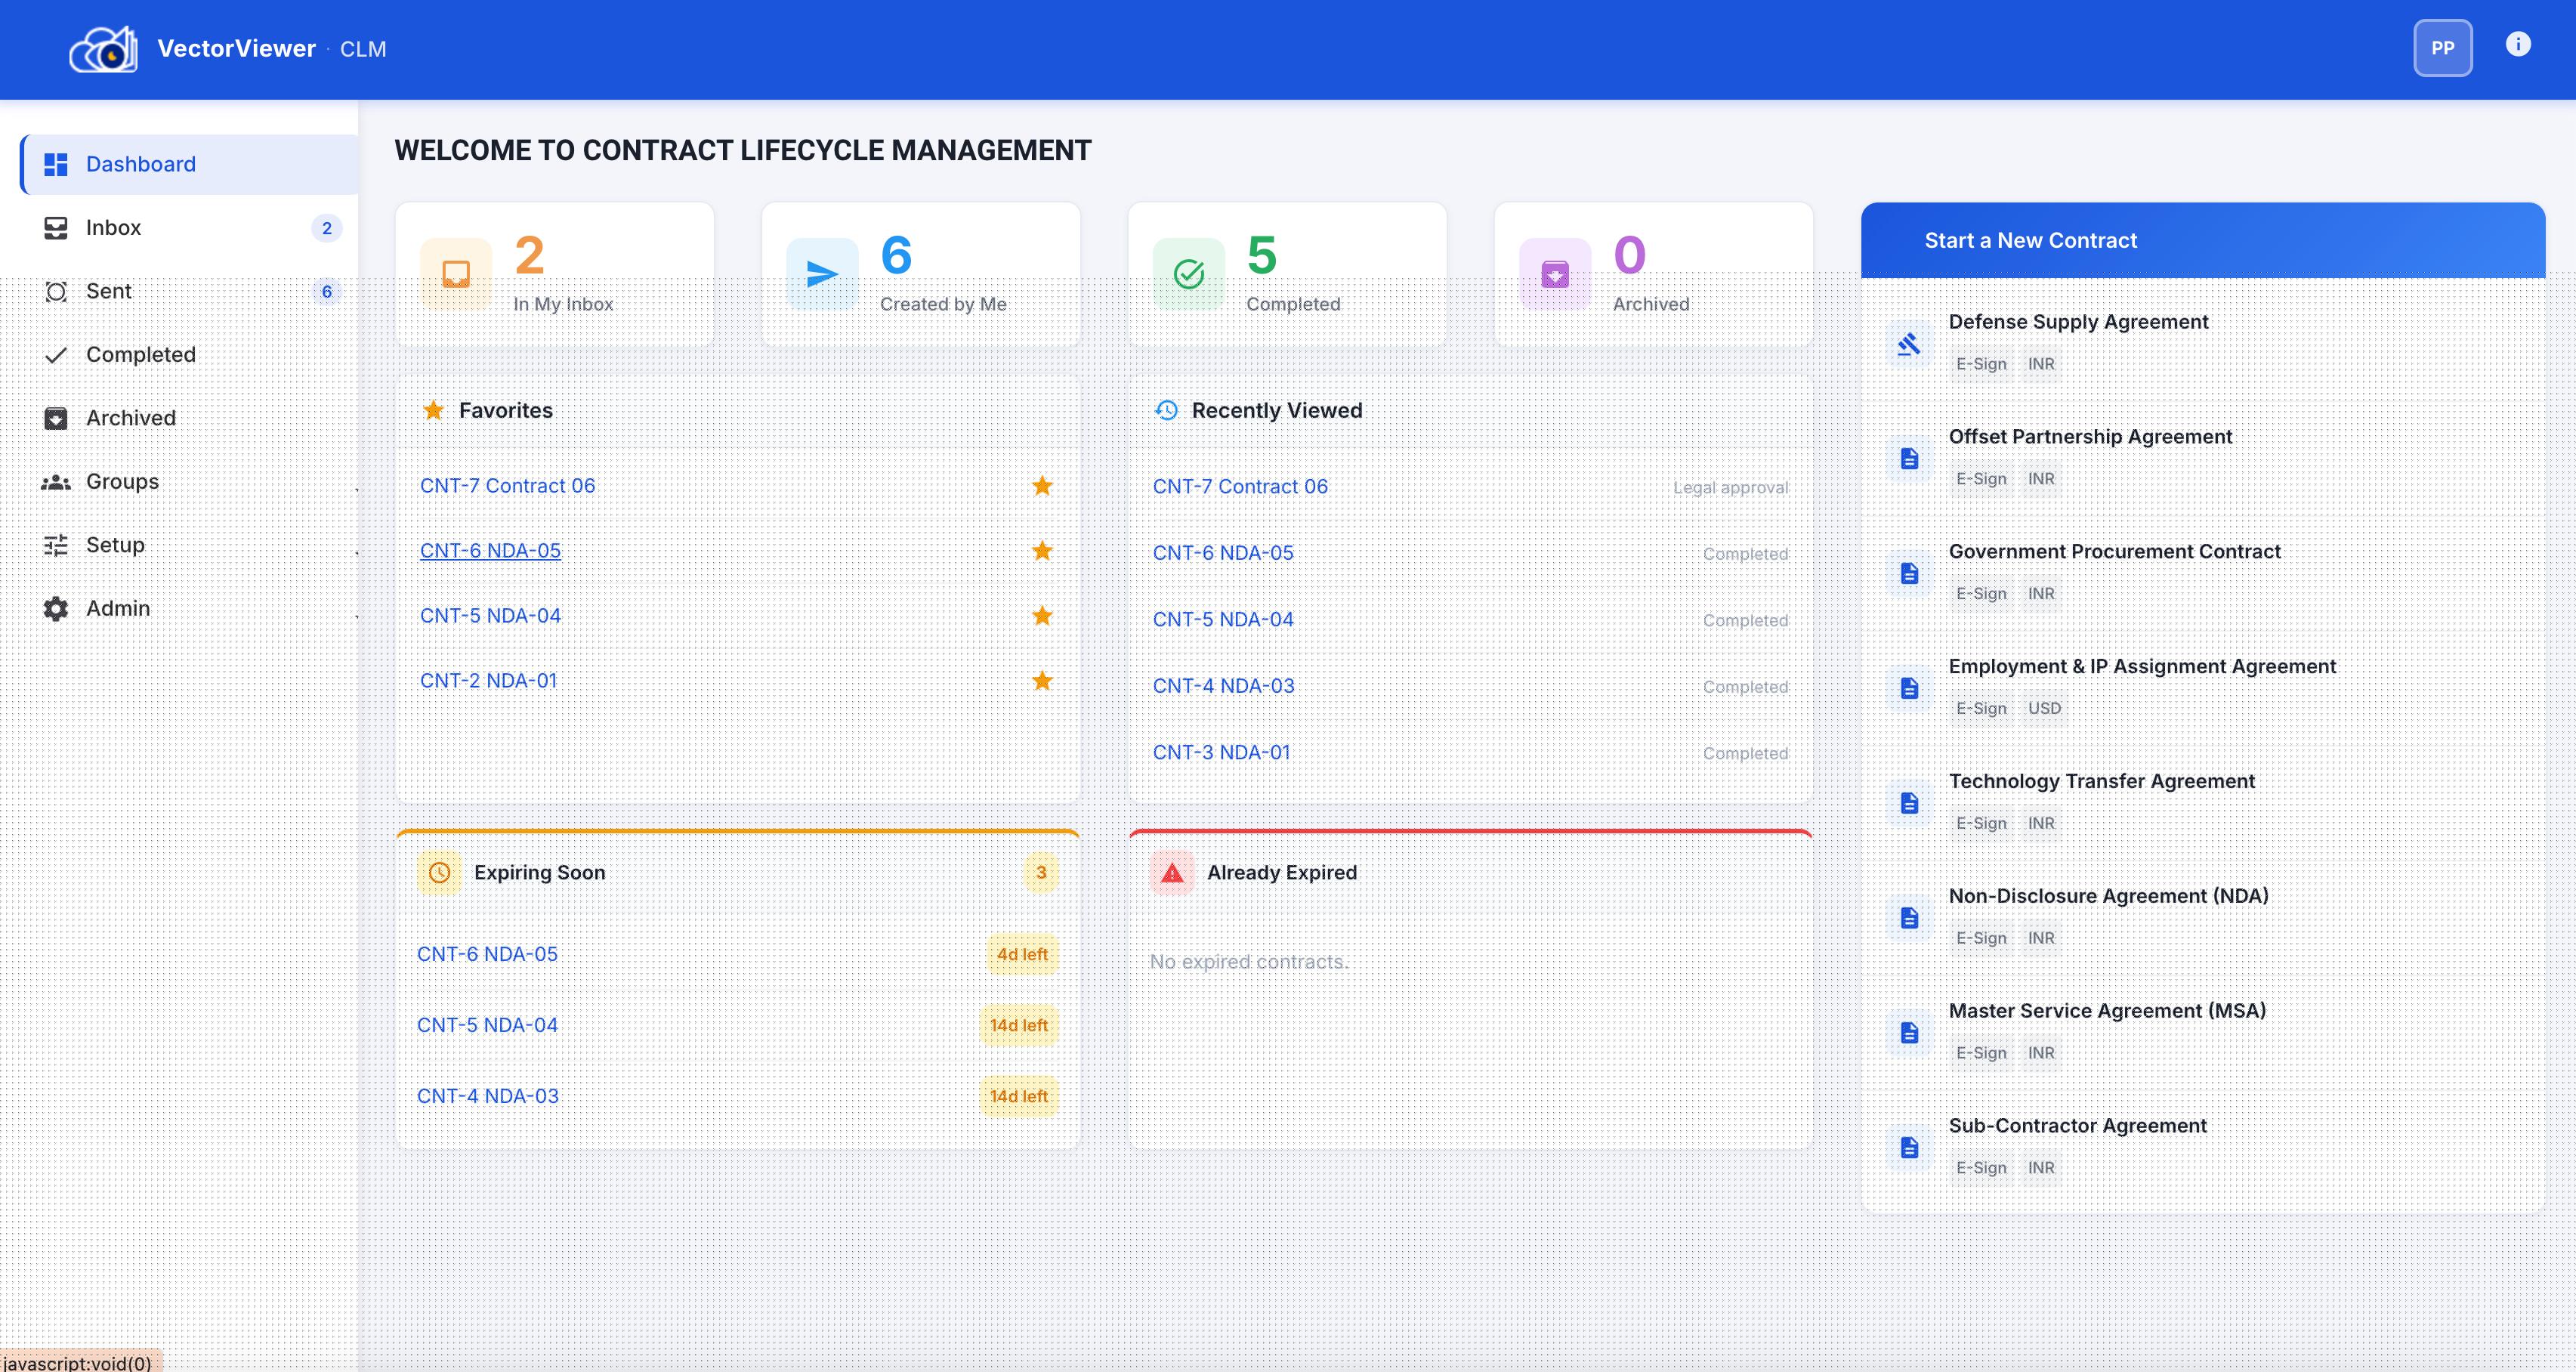Click the Offset Partnership Agreement document icon
2576x1372 pixels.
[1909, 459]
